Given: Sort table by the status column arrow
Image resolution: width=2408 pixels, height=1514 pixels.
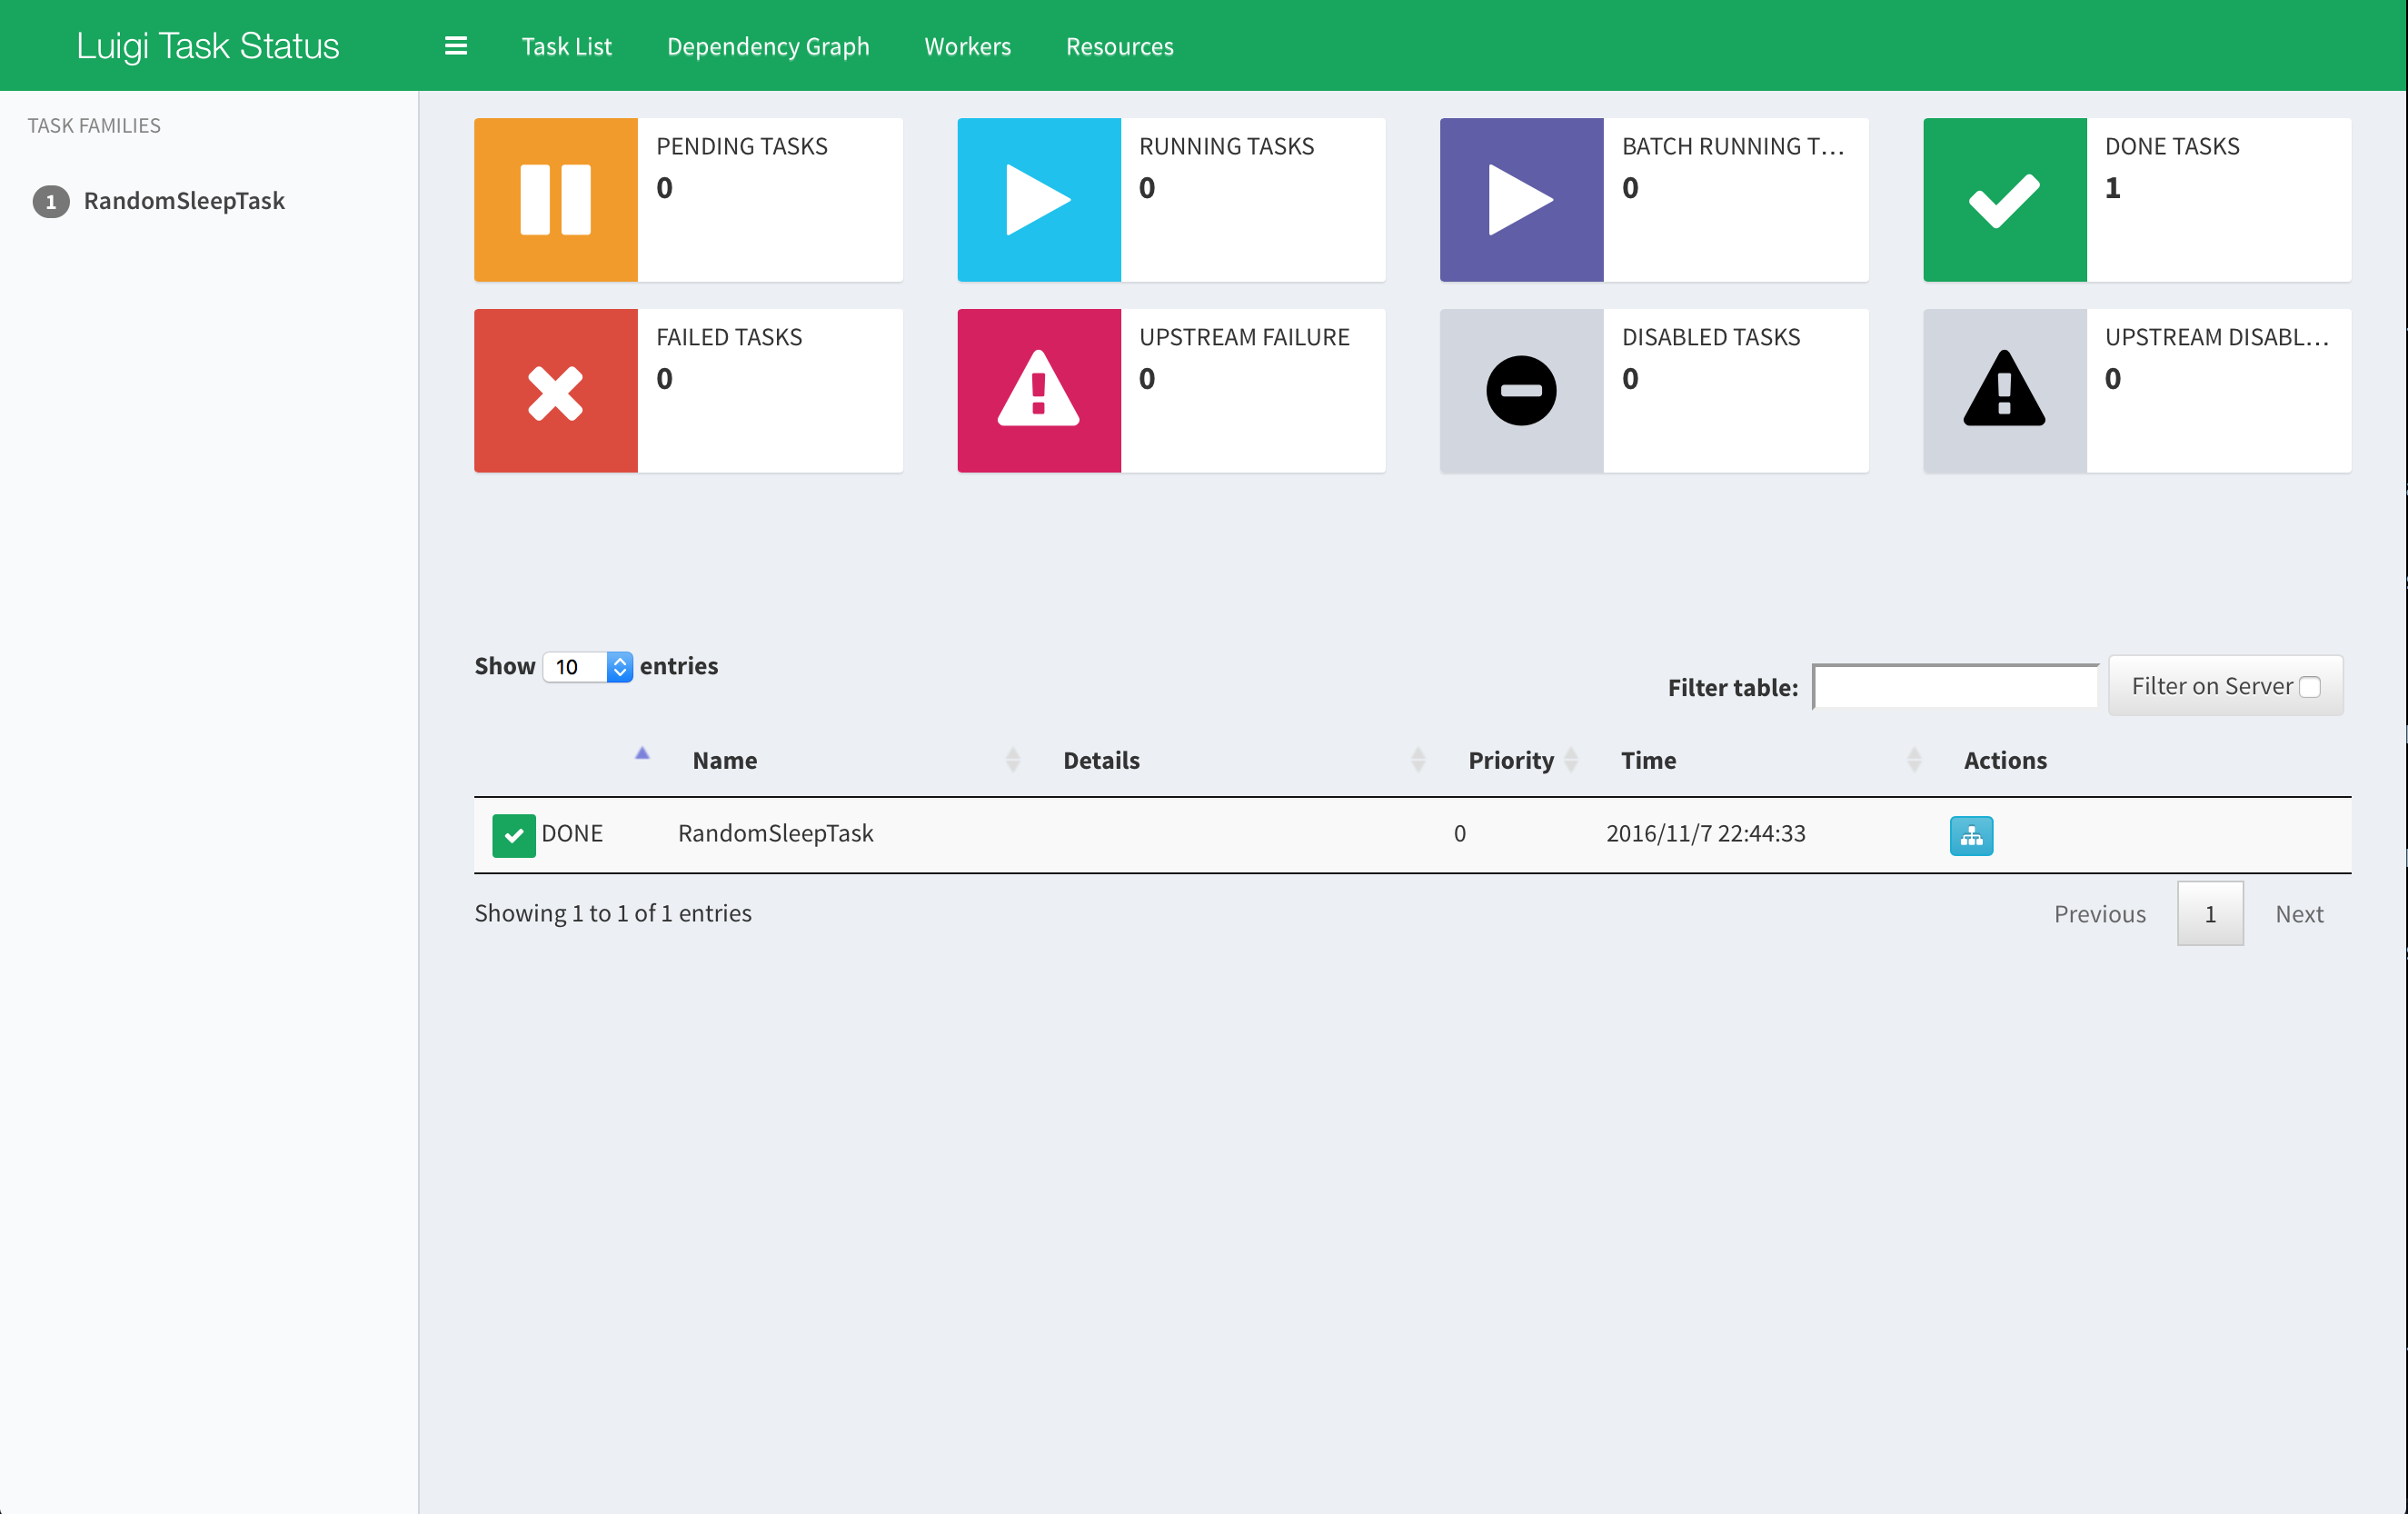Looking at the screenshot, I should coord(642,754).
